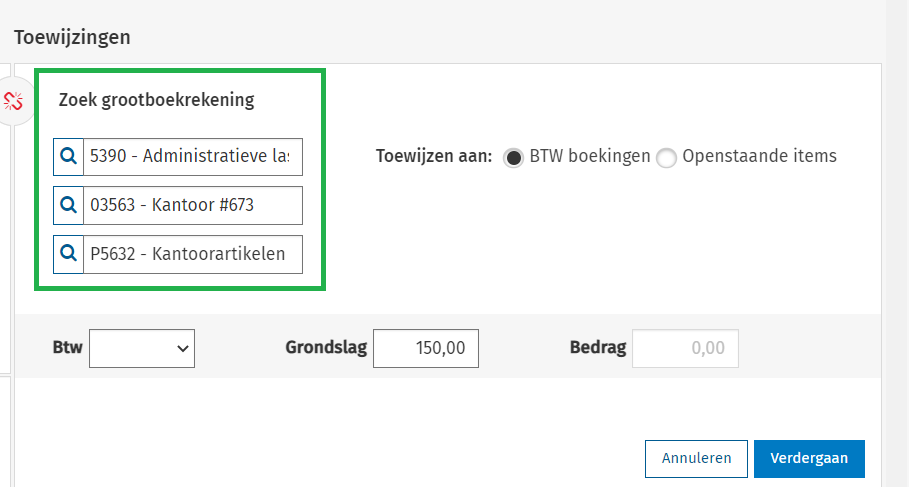Choose the Openstaande items radio button

pyautogui.click(x=666, y=158)
